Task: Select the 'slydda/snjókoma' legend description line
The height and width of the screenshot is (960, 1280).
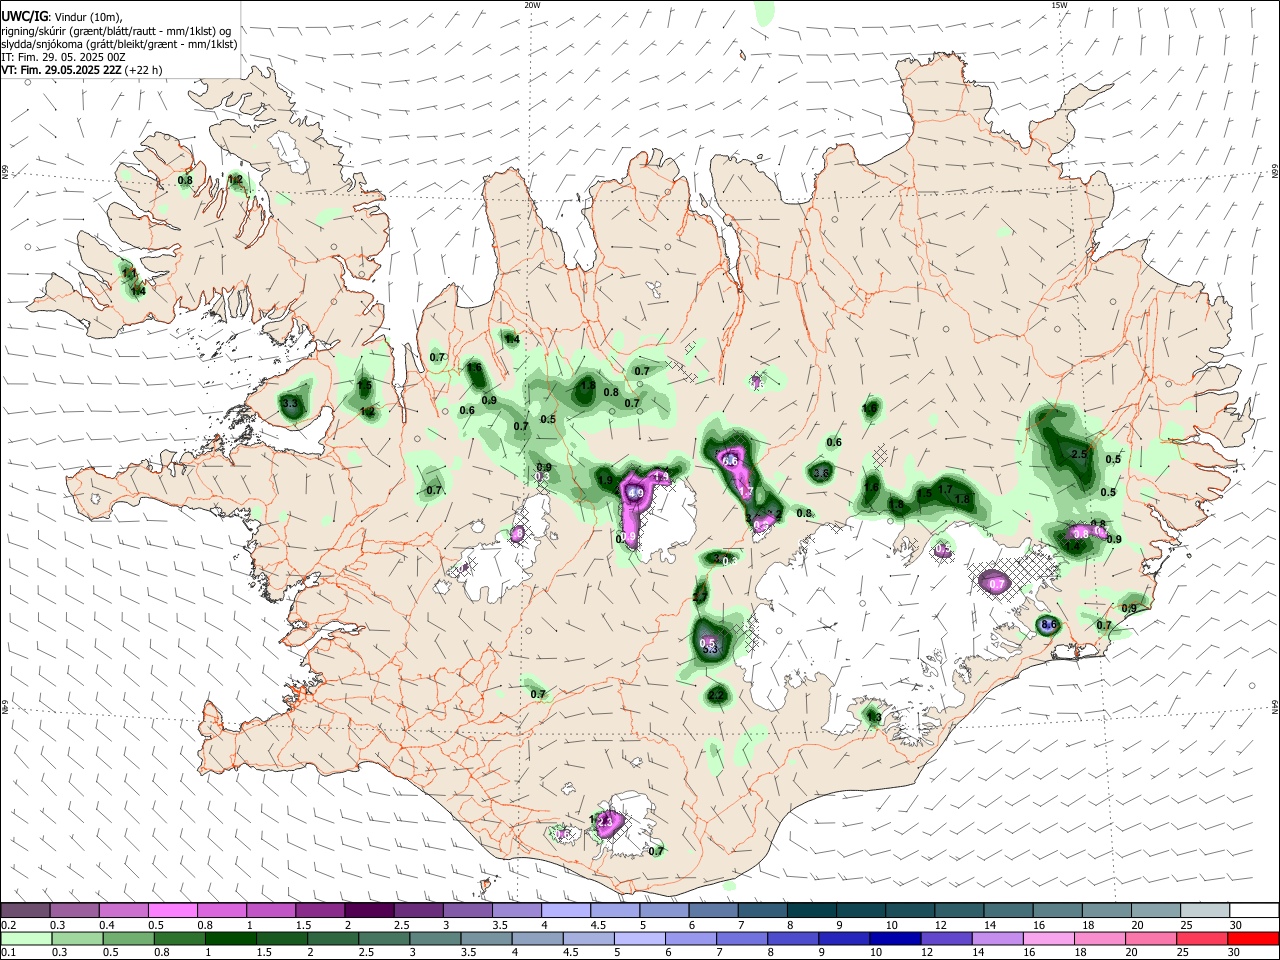Action: 119,44
